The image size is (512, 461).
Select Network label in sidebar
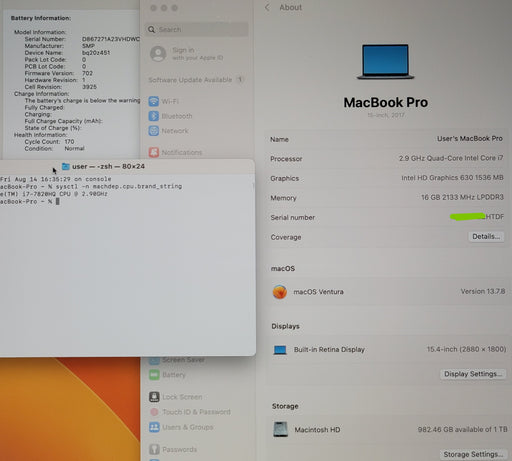175,131
